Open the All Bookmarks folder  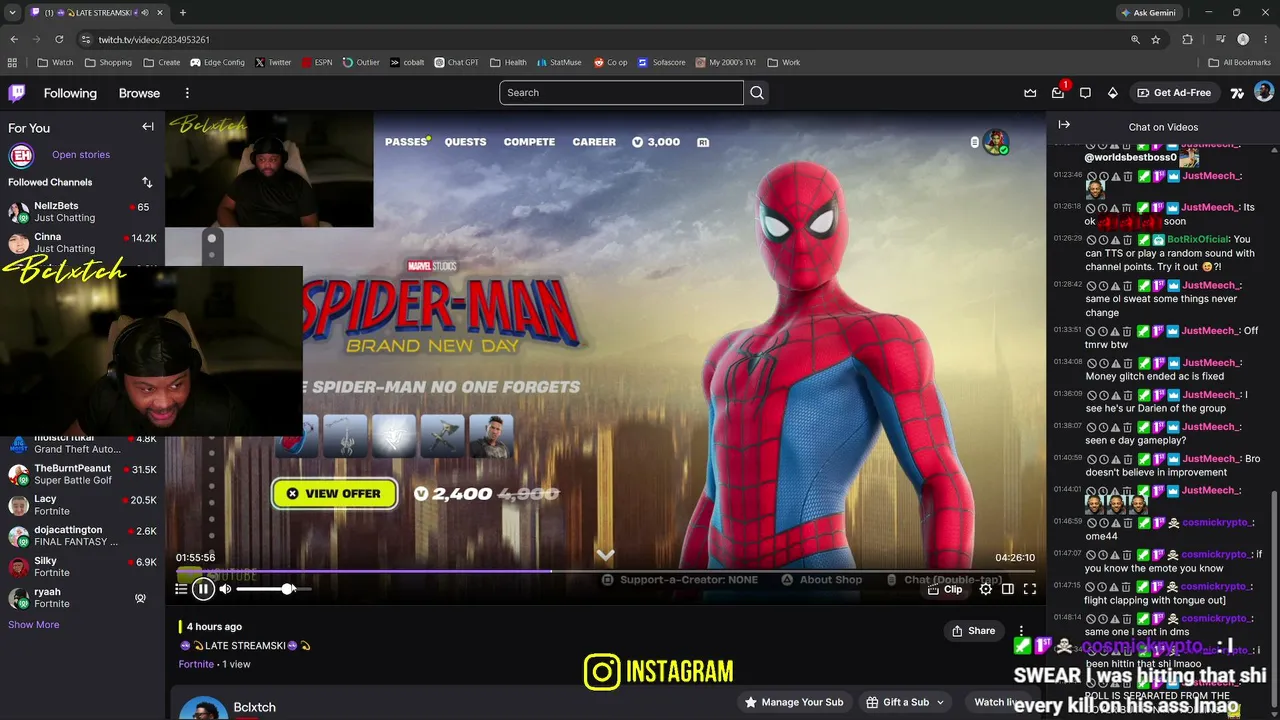1239,62
